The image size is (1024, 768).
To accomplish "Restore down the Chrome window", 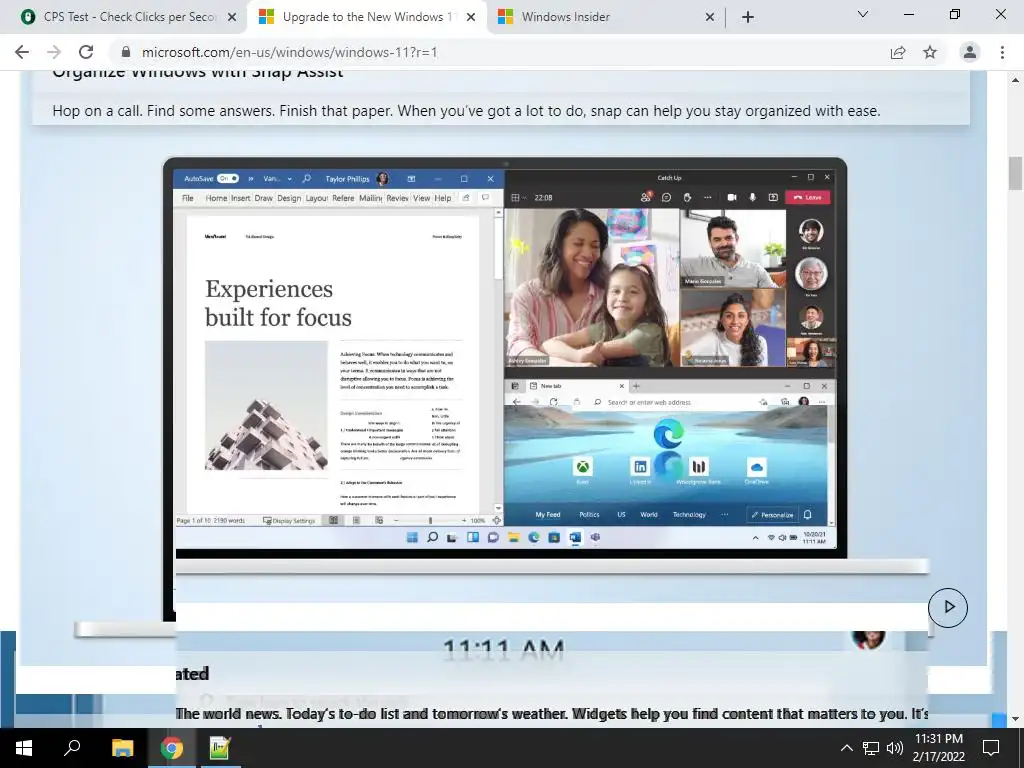I will (955, 14).
